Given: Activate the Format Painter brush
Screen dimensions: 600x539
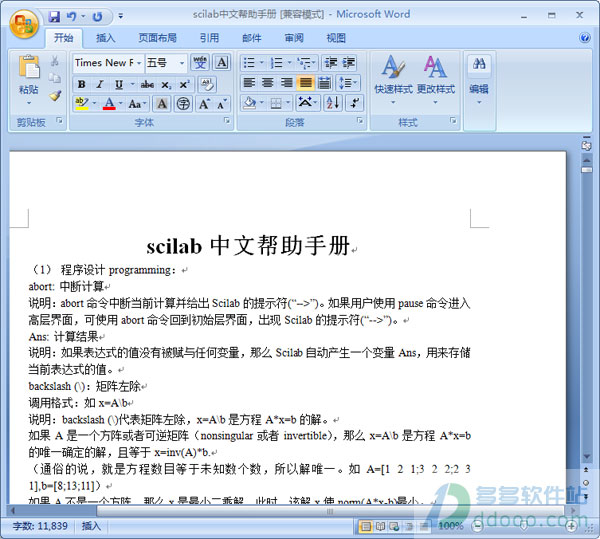Looking at the screenshot, I should (x=55, y=96).
